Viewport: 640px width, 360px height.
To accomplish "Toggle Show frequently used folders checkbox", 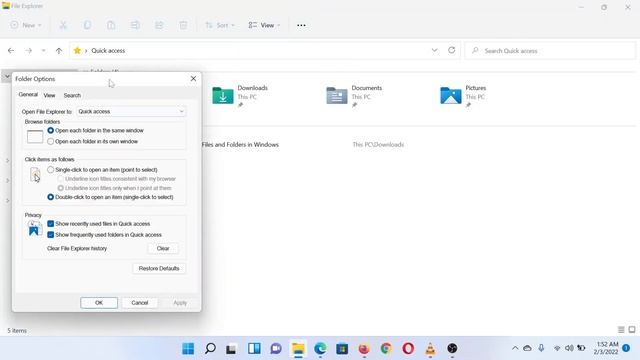I will point(51,235).
